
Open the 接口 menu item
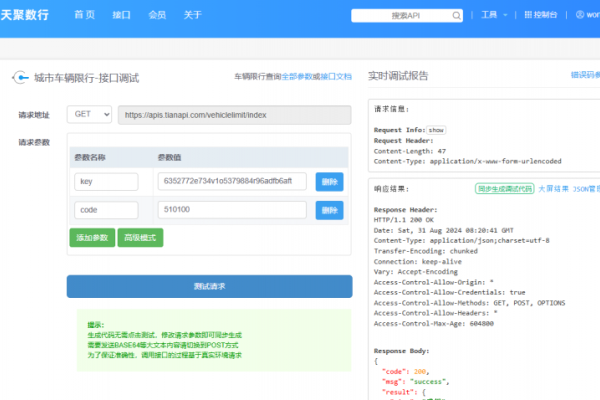click(121, 15)
